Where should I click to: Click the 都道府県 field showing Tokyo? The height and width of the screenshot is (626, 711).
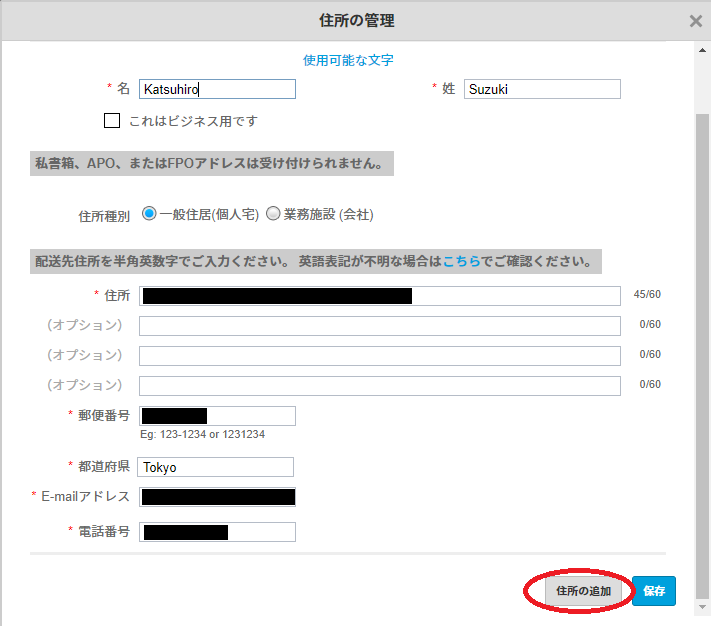coord(215,467)
